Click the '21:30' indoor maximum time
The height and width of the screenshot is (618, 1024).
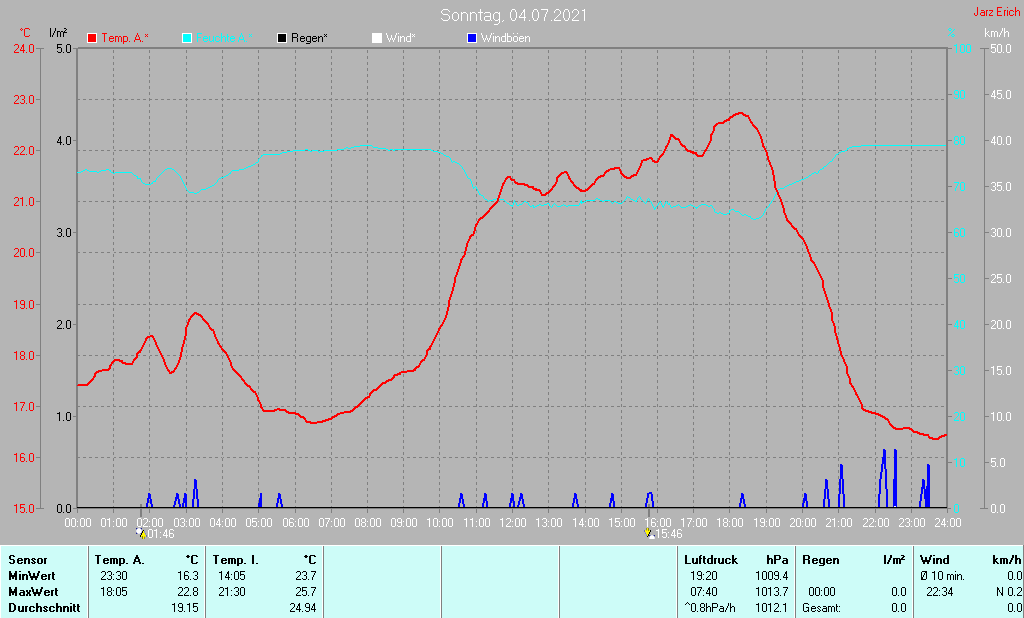[x=232, y=592]
